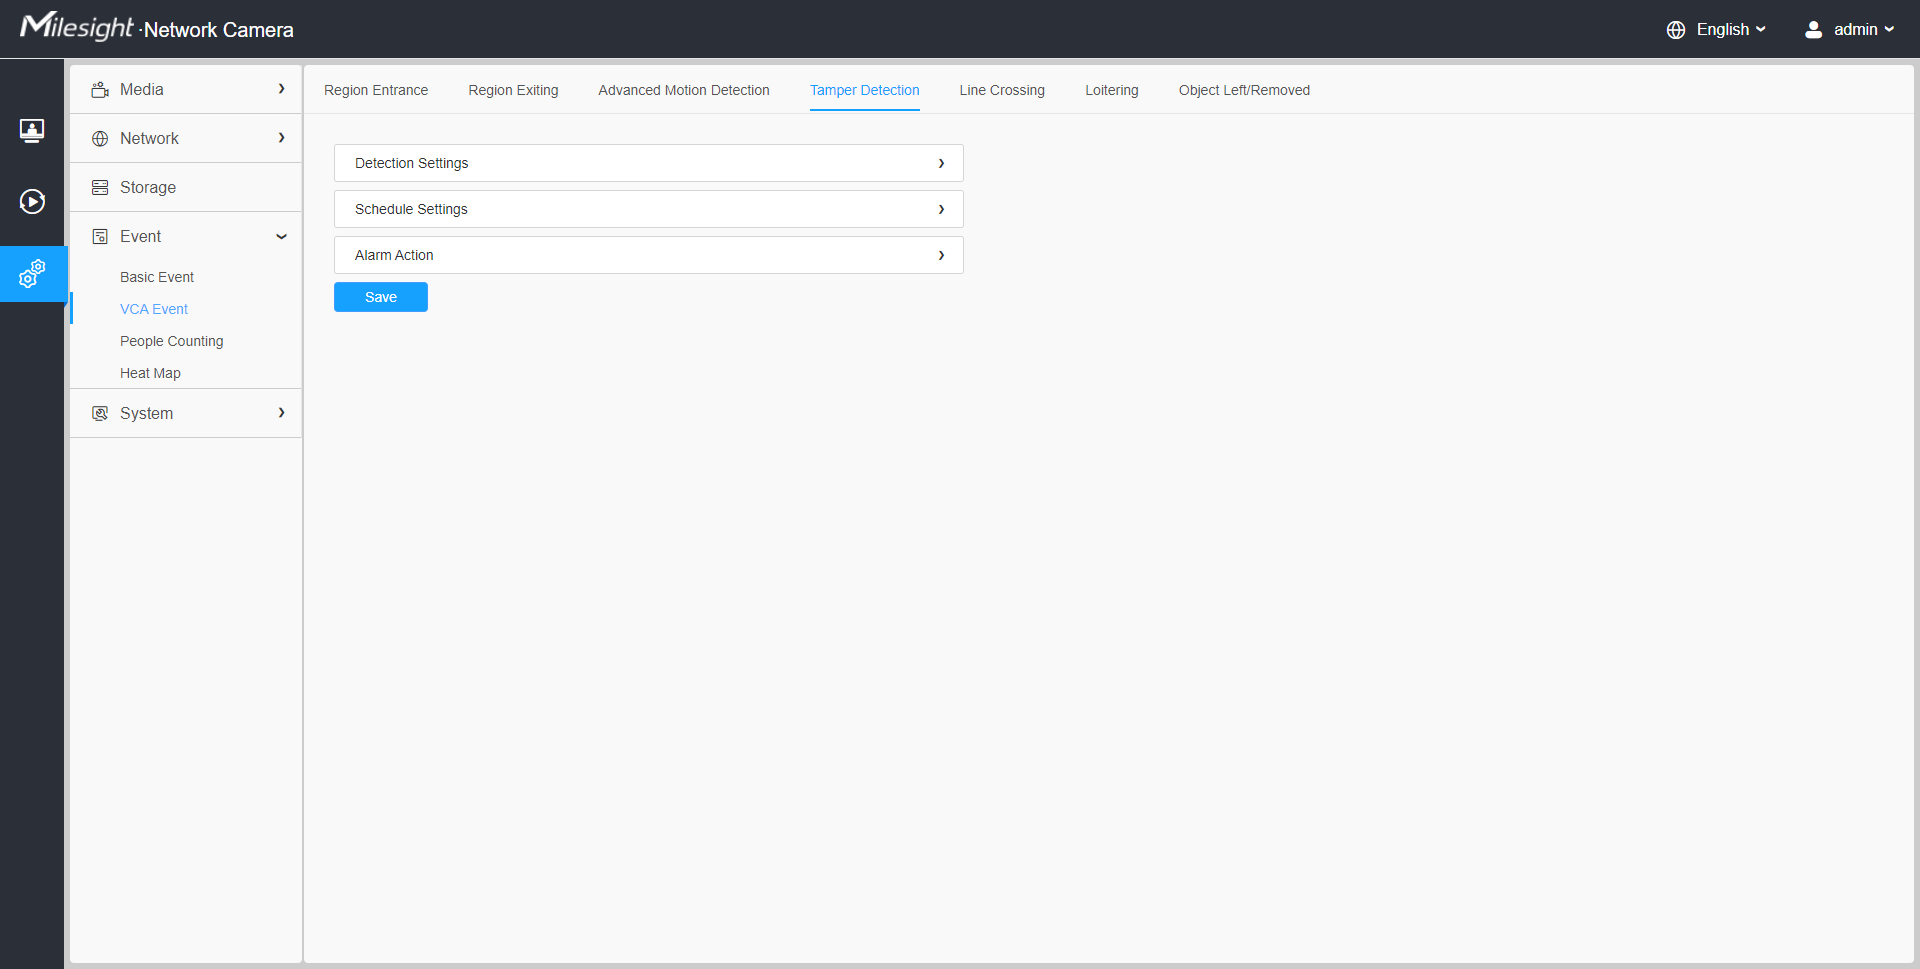
Task: Collapse the Event menu
Action: point(282,236)
